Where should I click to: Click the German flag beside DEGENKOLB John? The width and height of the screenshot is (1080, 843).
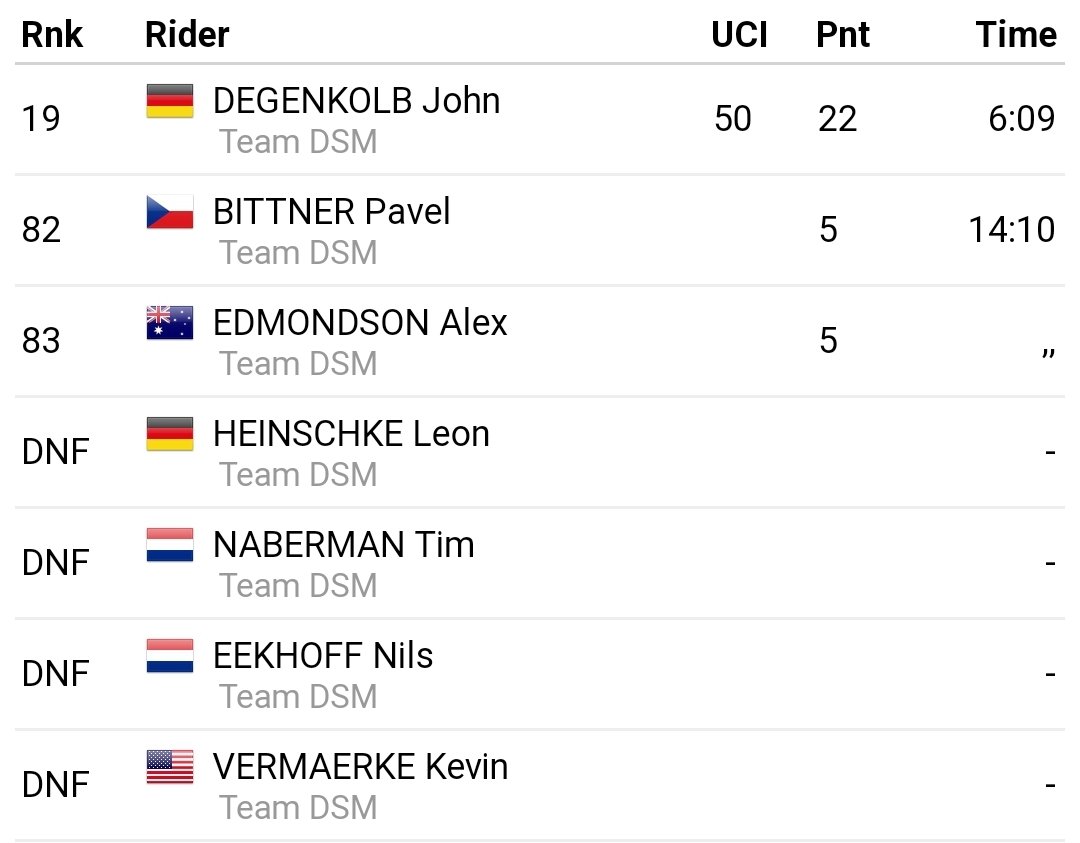170,101
